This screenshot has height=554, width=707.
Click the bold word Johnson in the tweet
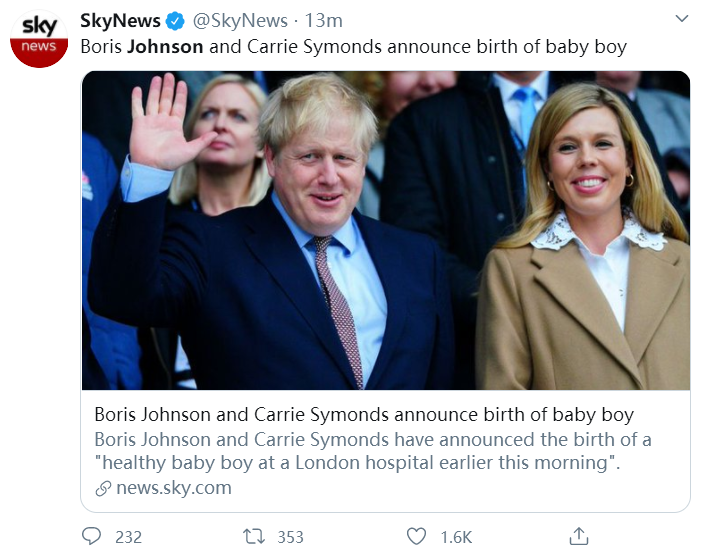tap(165, 46)
